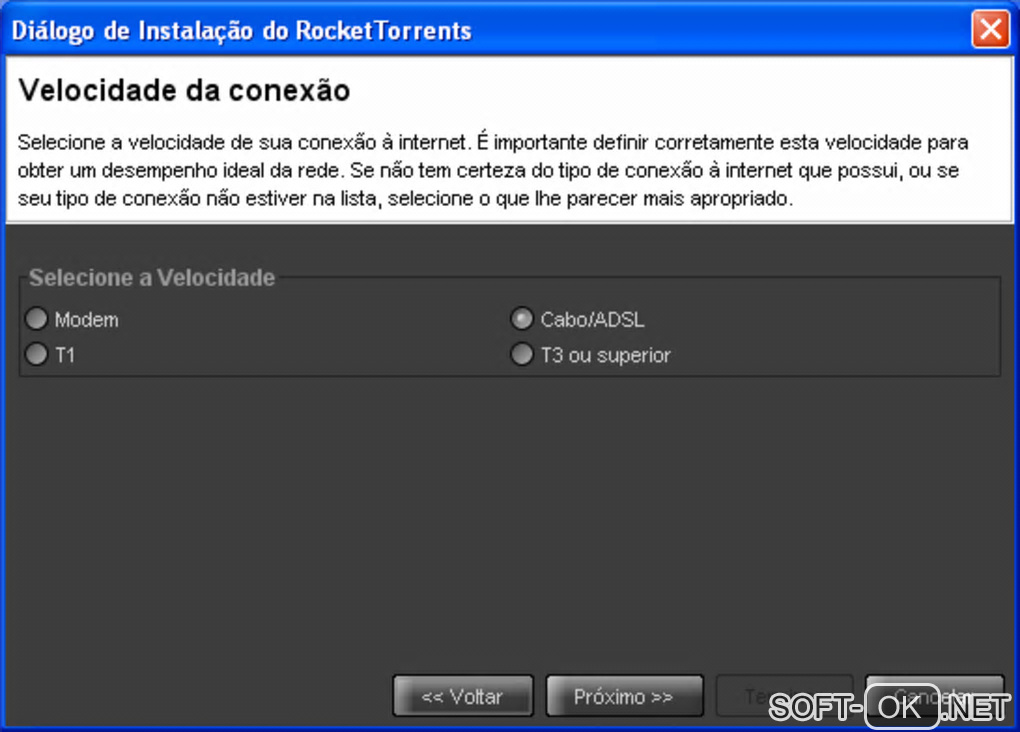Viewport: 1020px width, 732px height.
Task: Click the T3 ou superior label text
Action: 606,355
